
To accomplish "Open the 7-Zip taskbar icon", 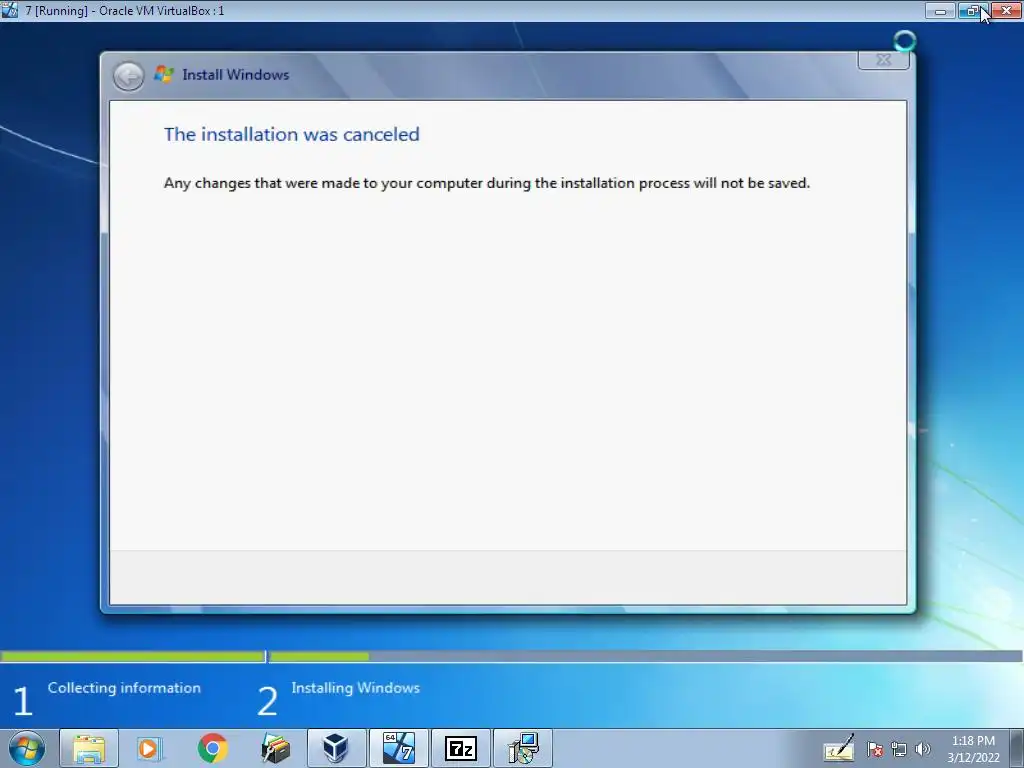I will [460, 748].
